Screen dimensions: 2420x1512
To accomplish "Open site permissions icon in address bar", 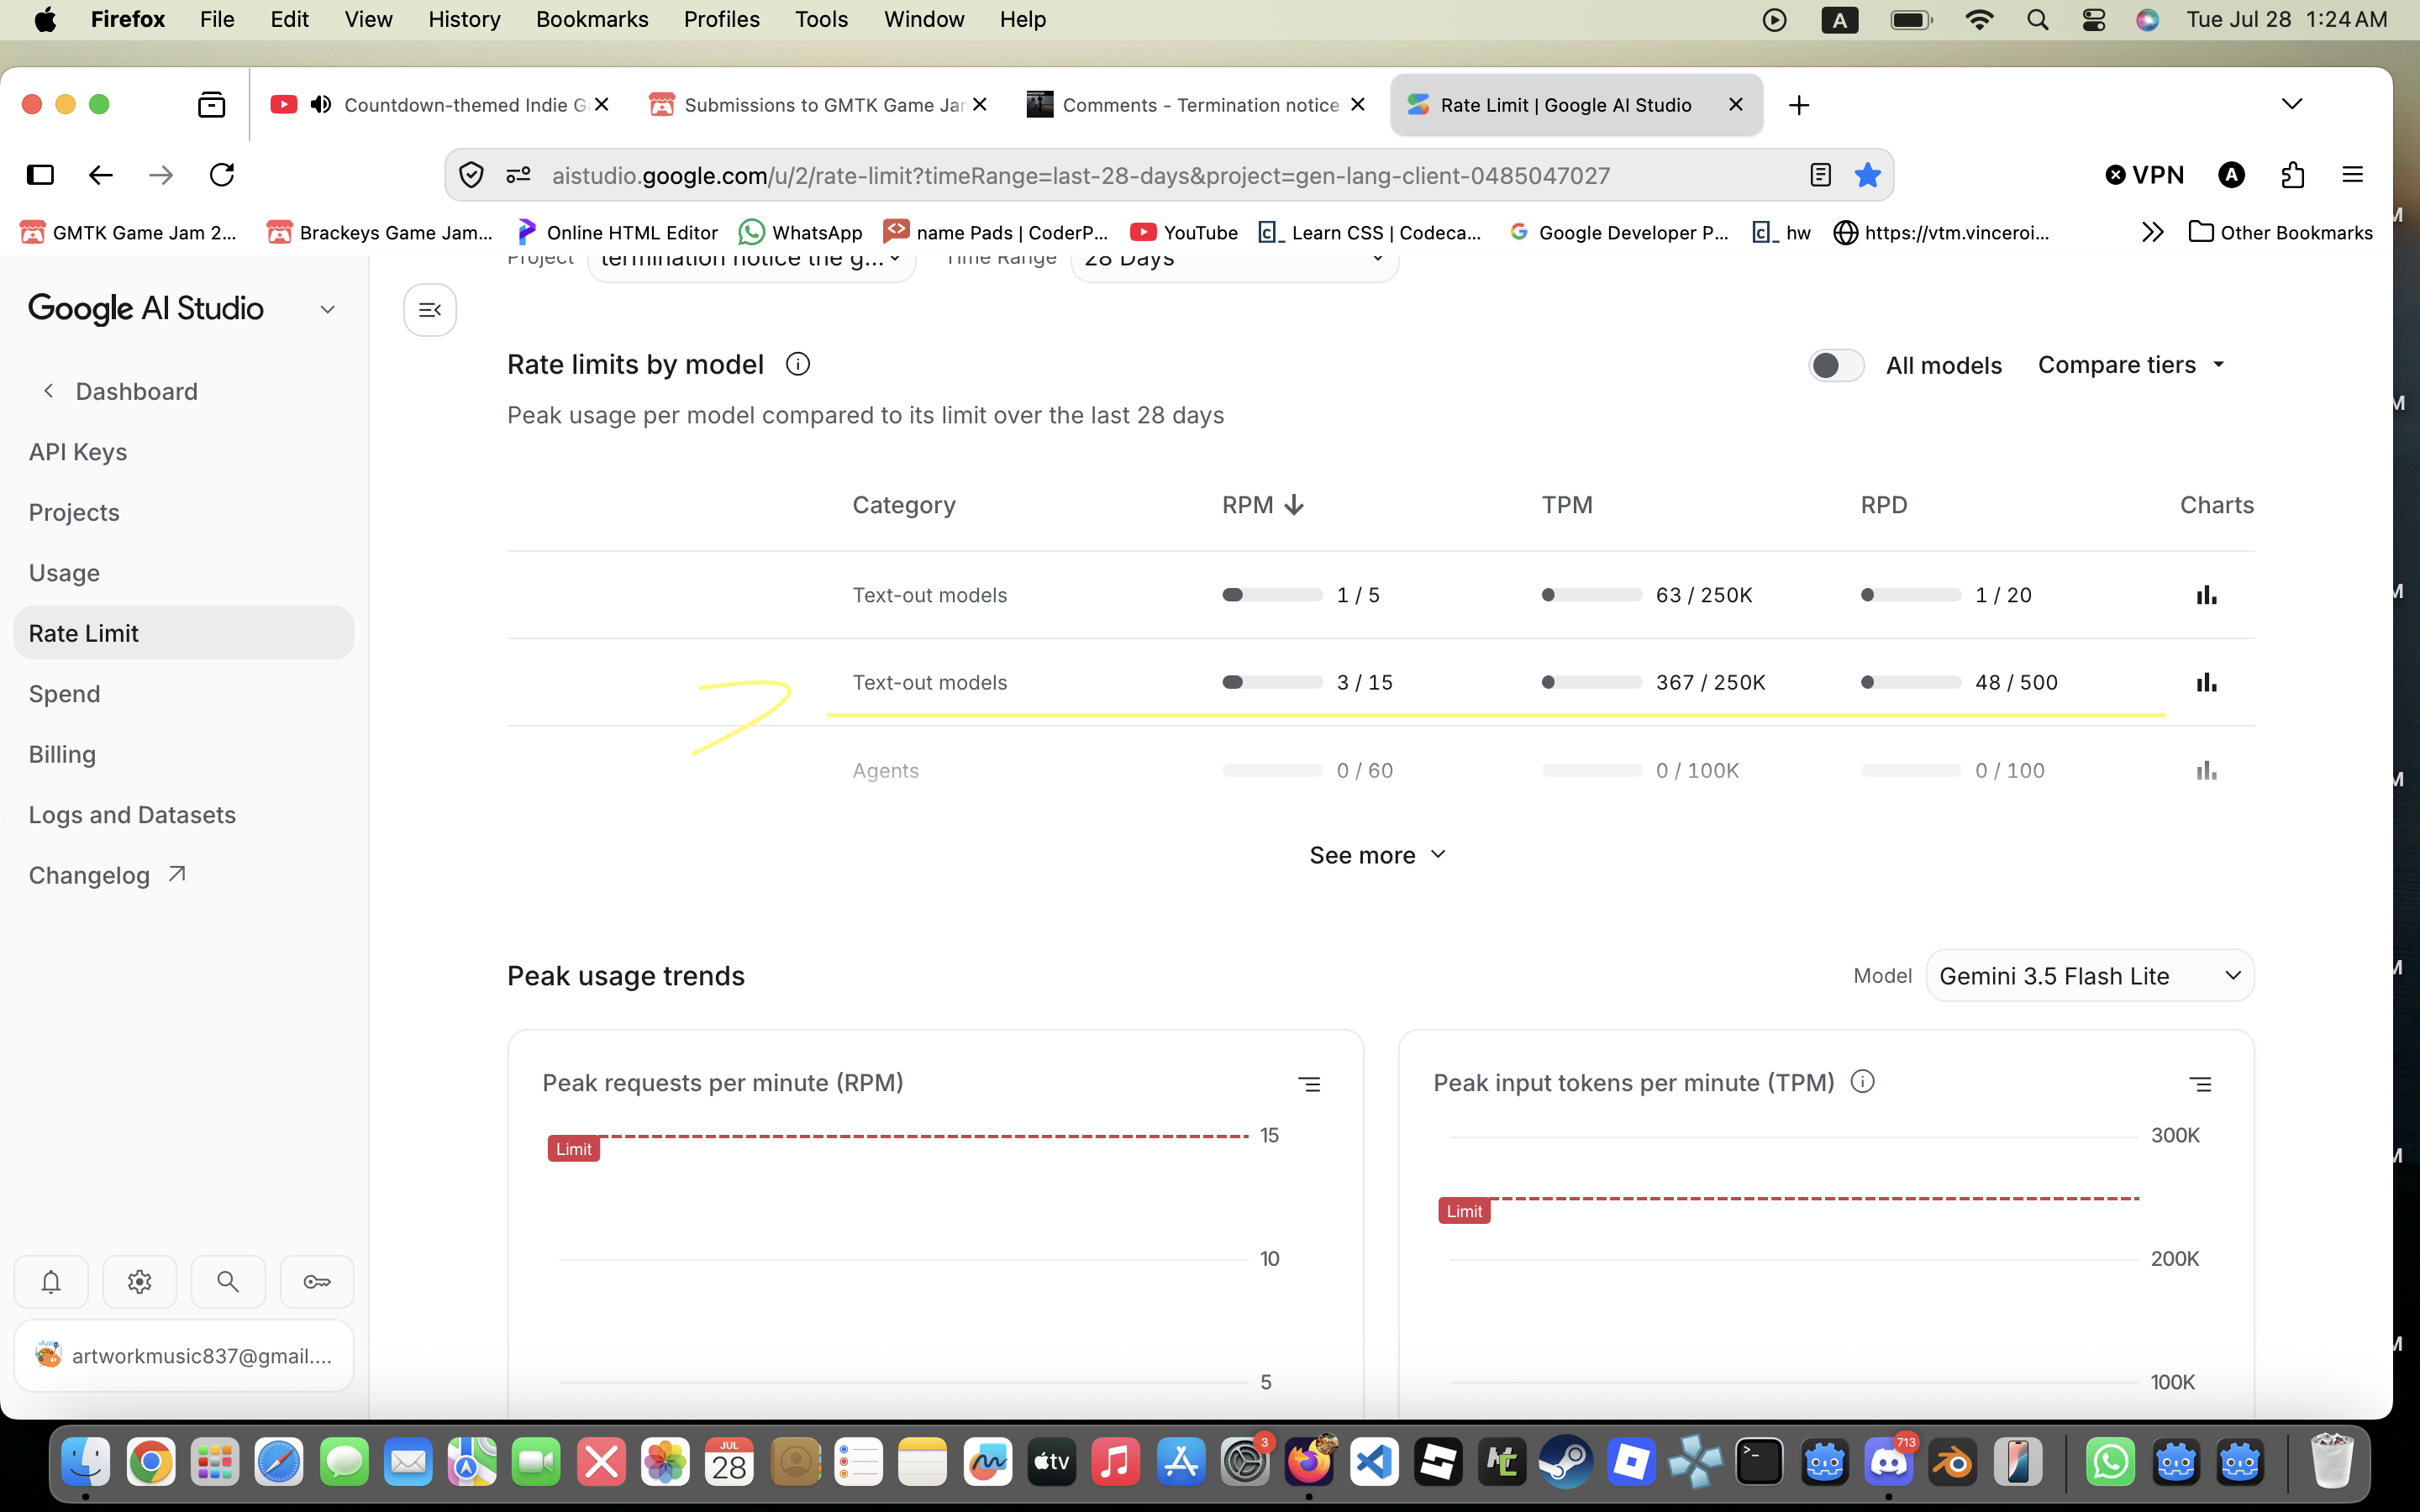I will click(x=518, y=175).
